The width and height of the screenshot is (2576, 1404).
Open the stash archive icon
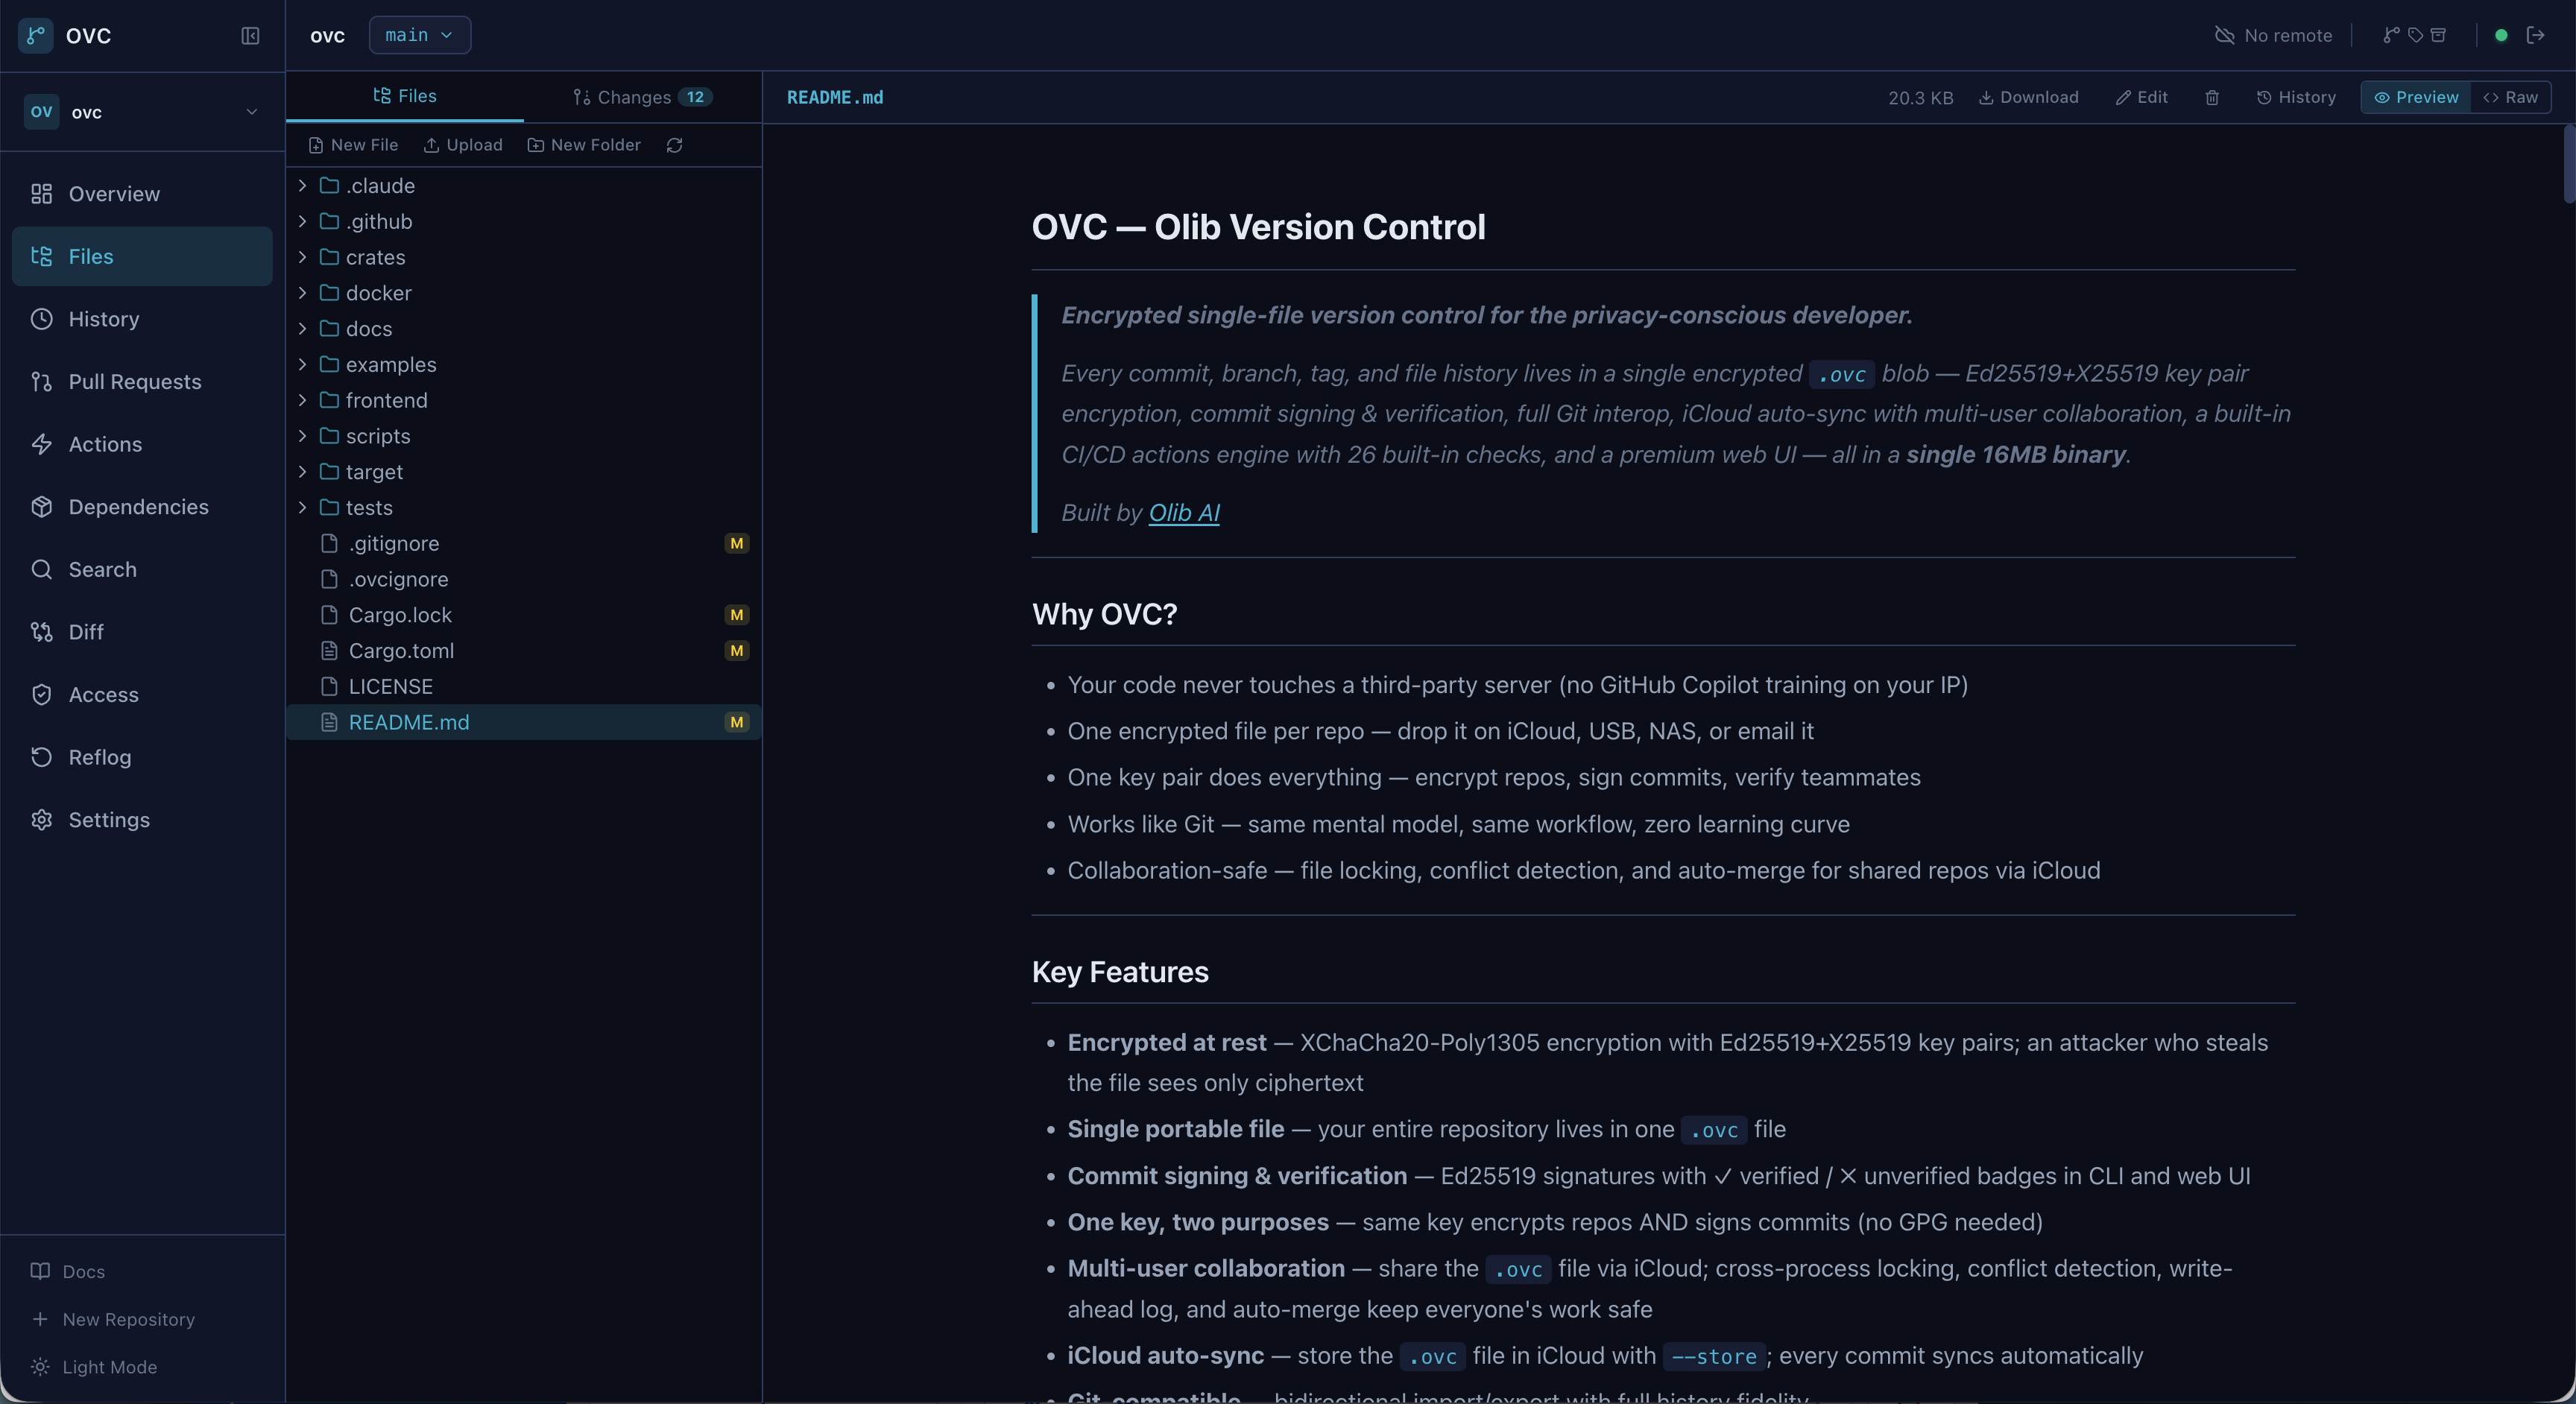coord(2438,35)
